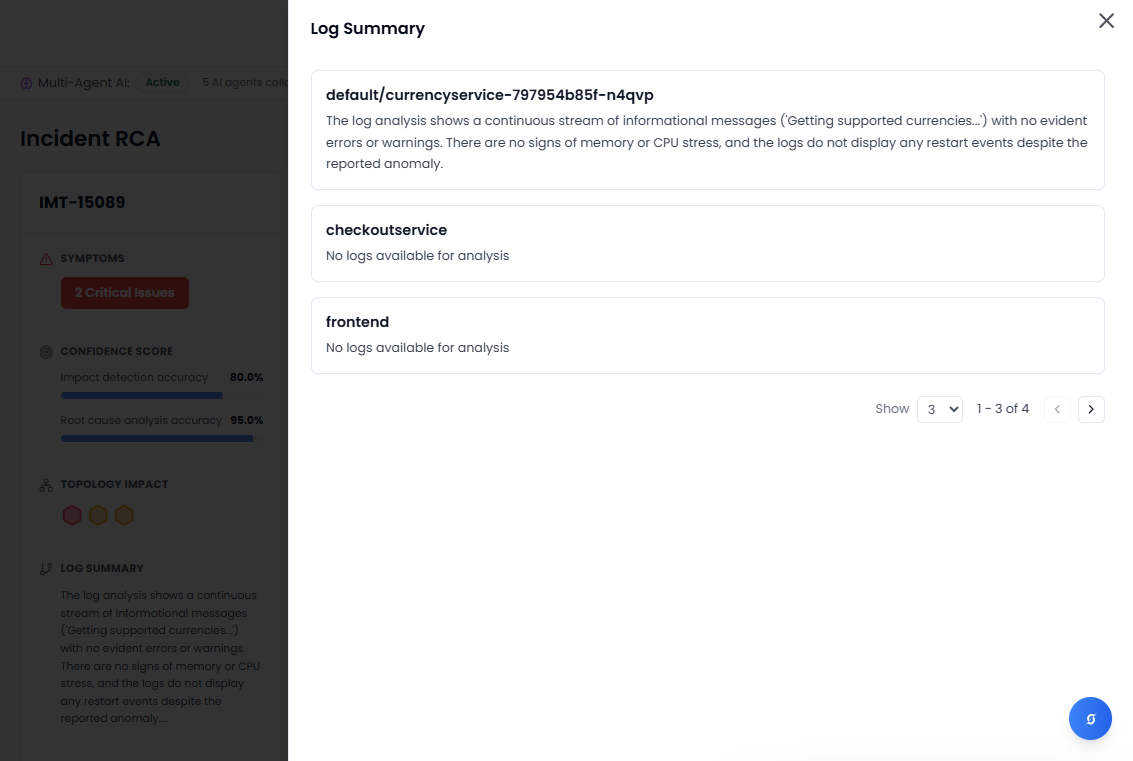Open the Show rows-per-page dropdown
This screenshot has width=1133, height=761.
[x=939, y=409]
